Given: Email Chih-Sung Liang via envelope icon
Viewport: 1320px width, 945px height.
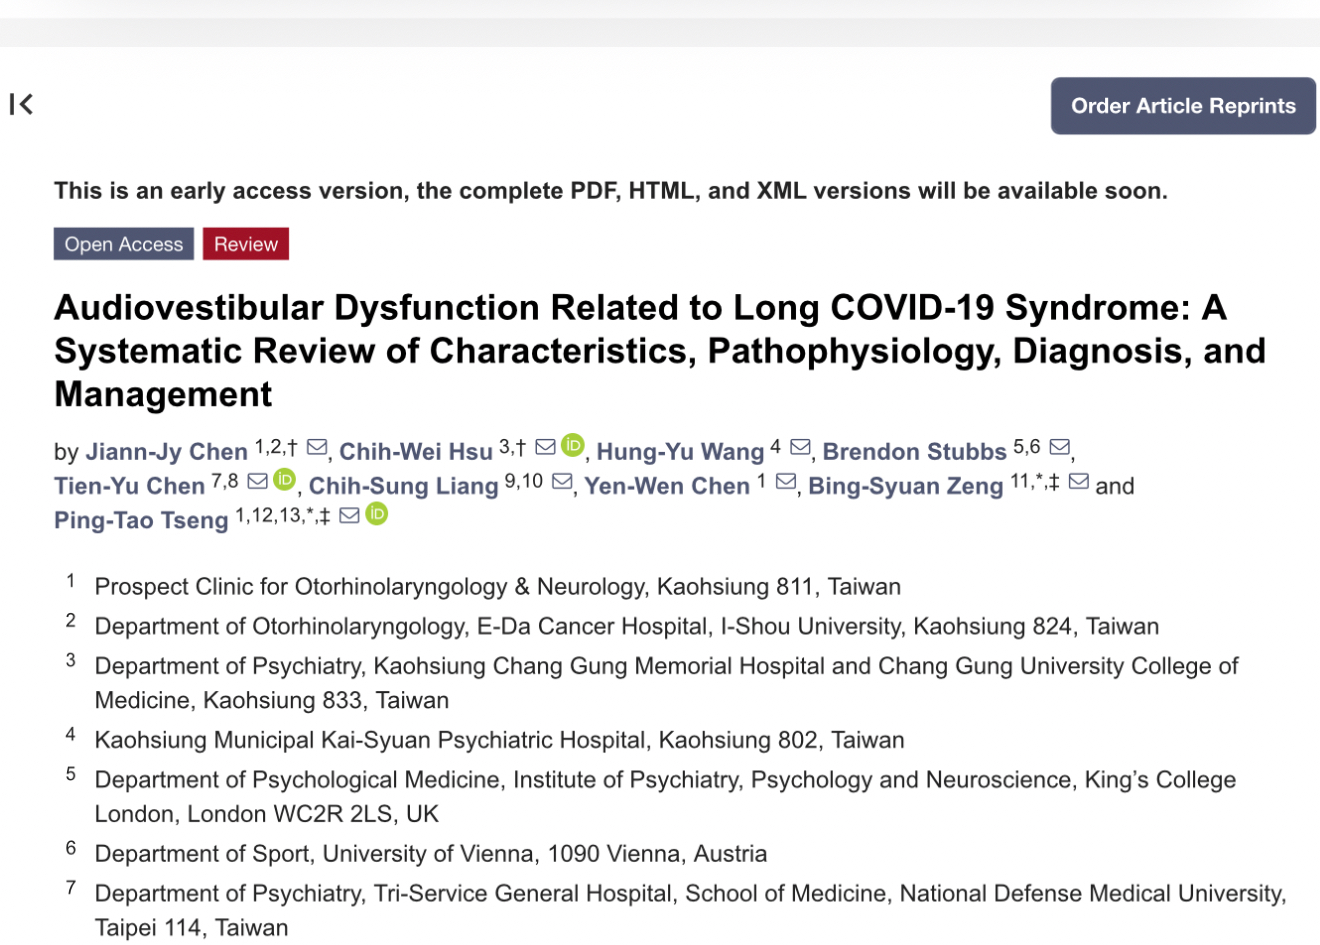Looking at the screenshot, I should click(x=562, y=481).
